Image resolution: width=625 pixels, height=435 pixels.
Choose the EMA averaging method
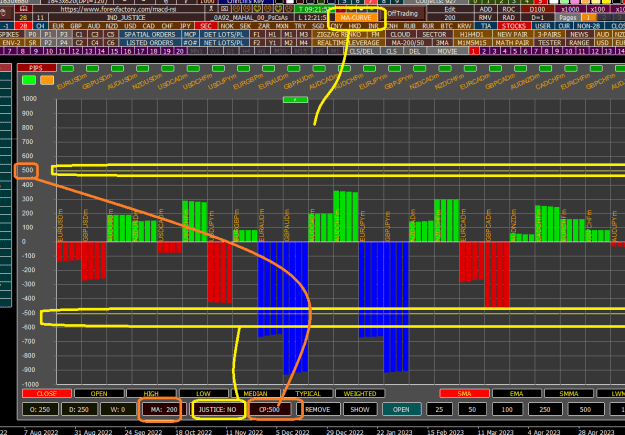pyautogui.click(x=517, y=394)
